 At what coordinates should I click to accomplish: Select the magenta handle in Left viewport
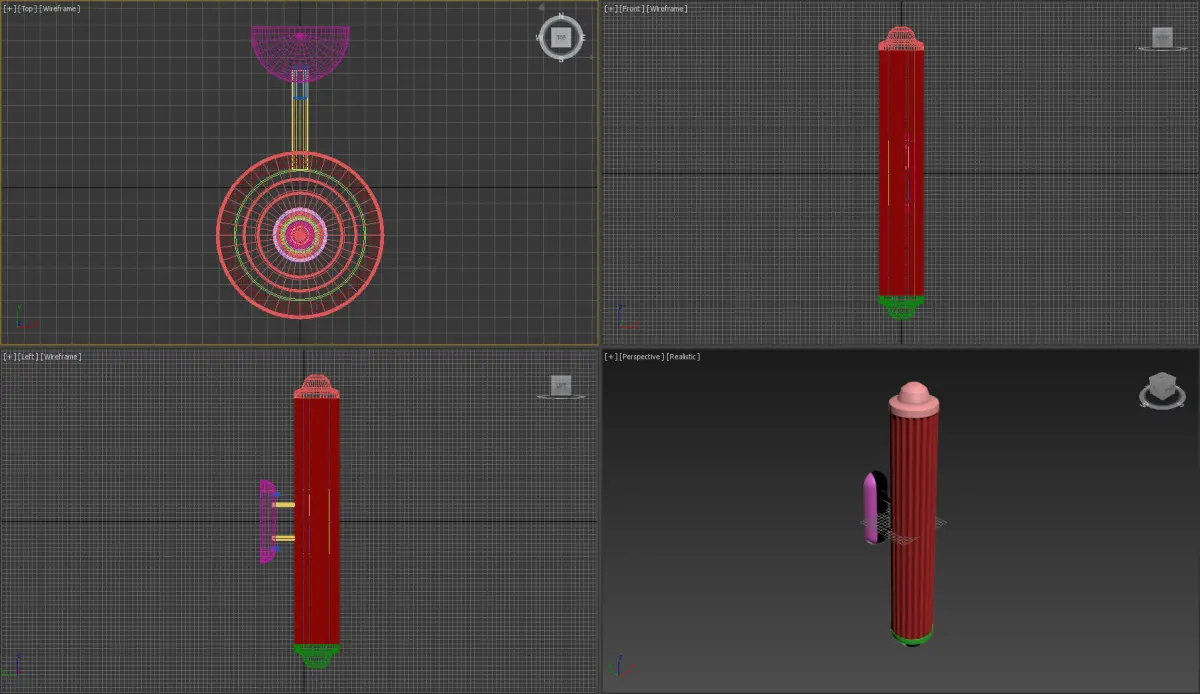267,521
